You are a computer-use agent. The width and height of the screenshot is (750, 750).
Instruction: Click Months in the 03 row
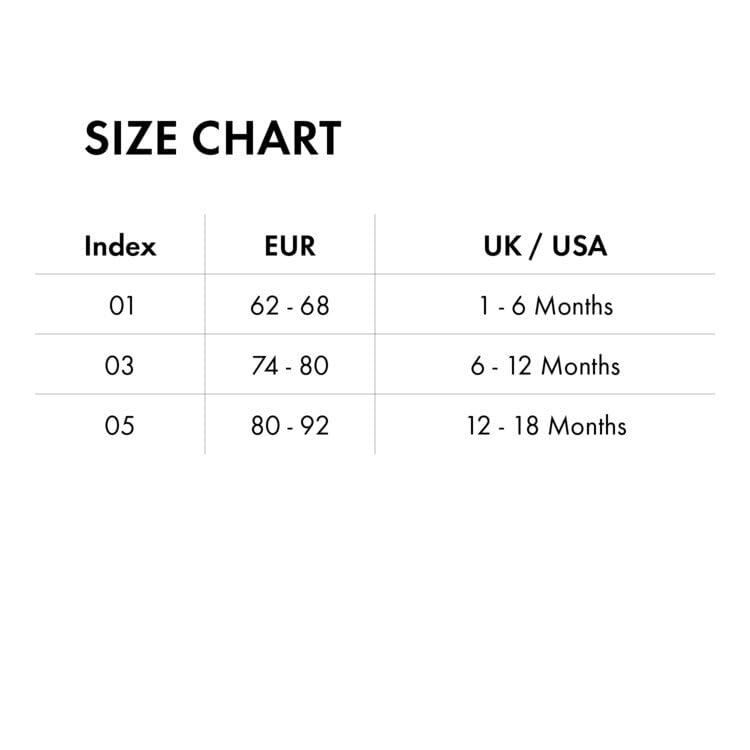click(x=580, y=366)
